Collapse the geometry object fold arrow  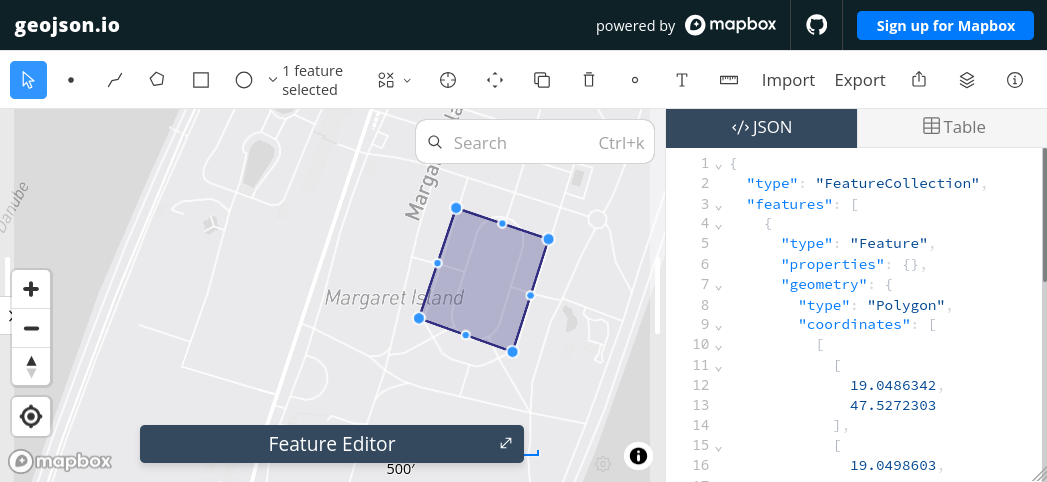tap(718, 287)
